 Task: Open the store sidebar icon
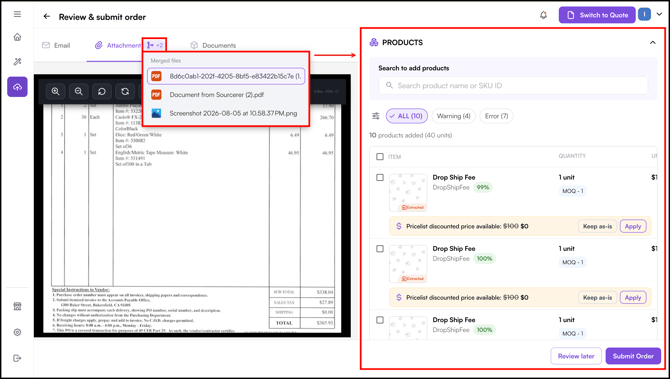[17, 306]
